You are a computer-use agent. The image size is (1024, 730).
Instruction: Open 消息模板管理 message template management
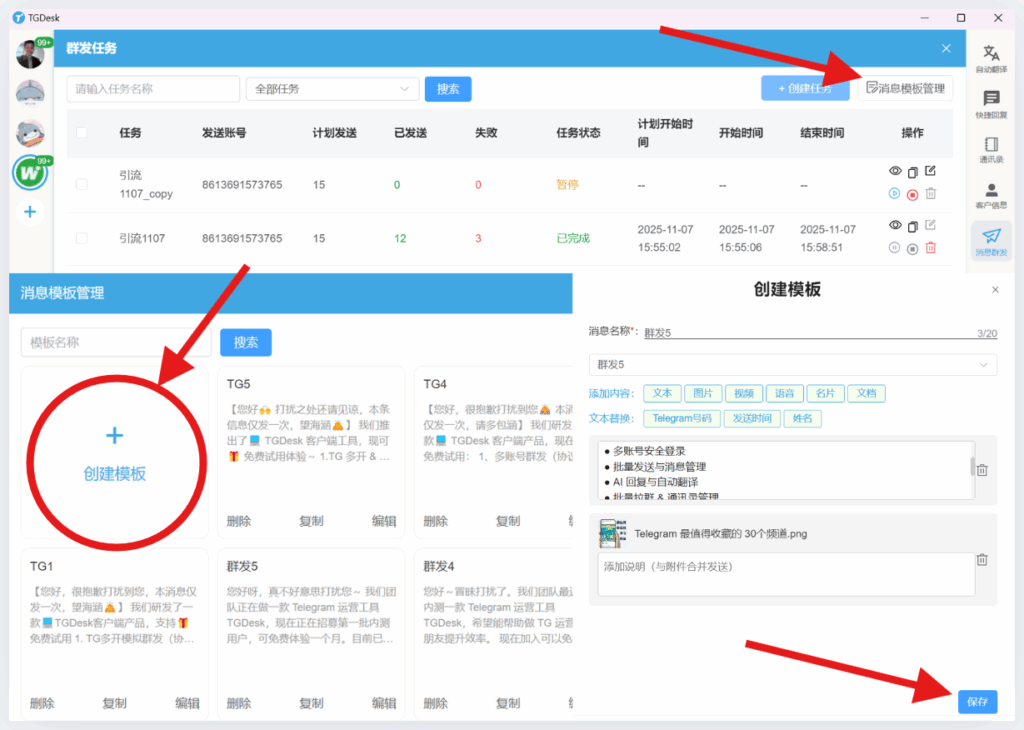click(x=905, y=88)
